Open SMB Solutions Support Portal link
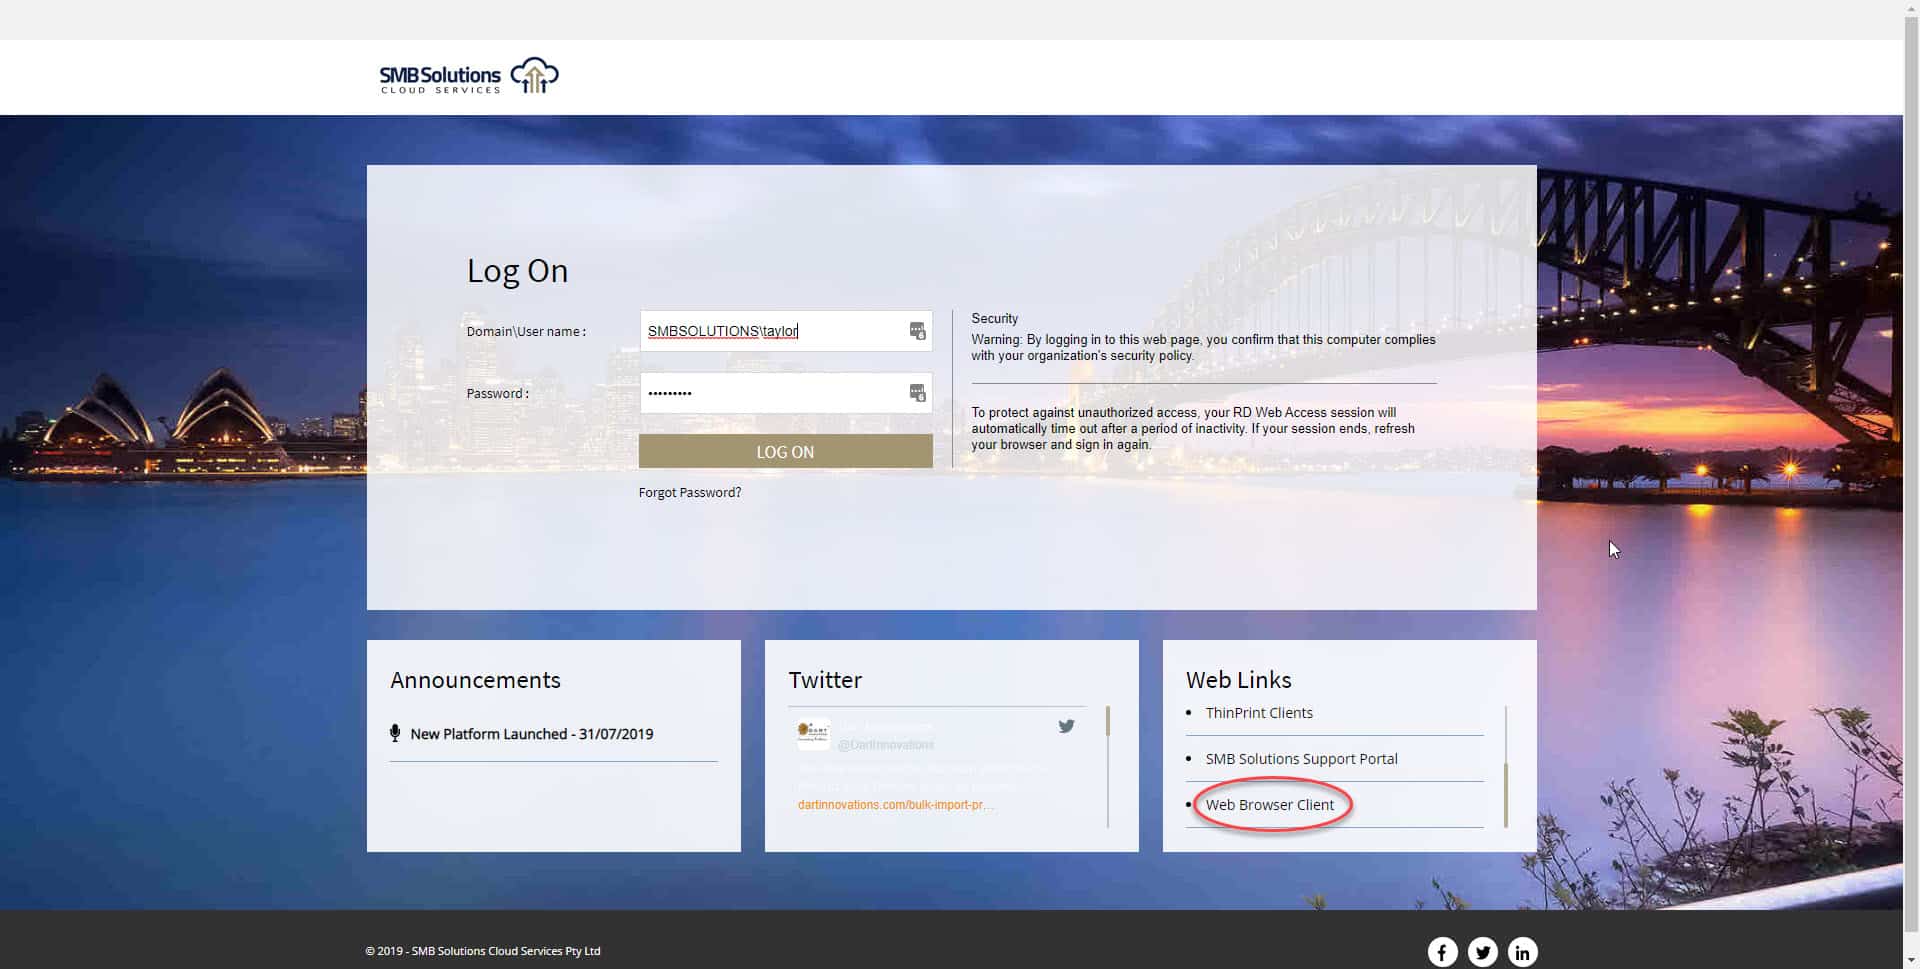The height and width of the screenshot is (969, 1920). pos(1301,759)
